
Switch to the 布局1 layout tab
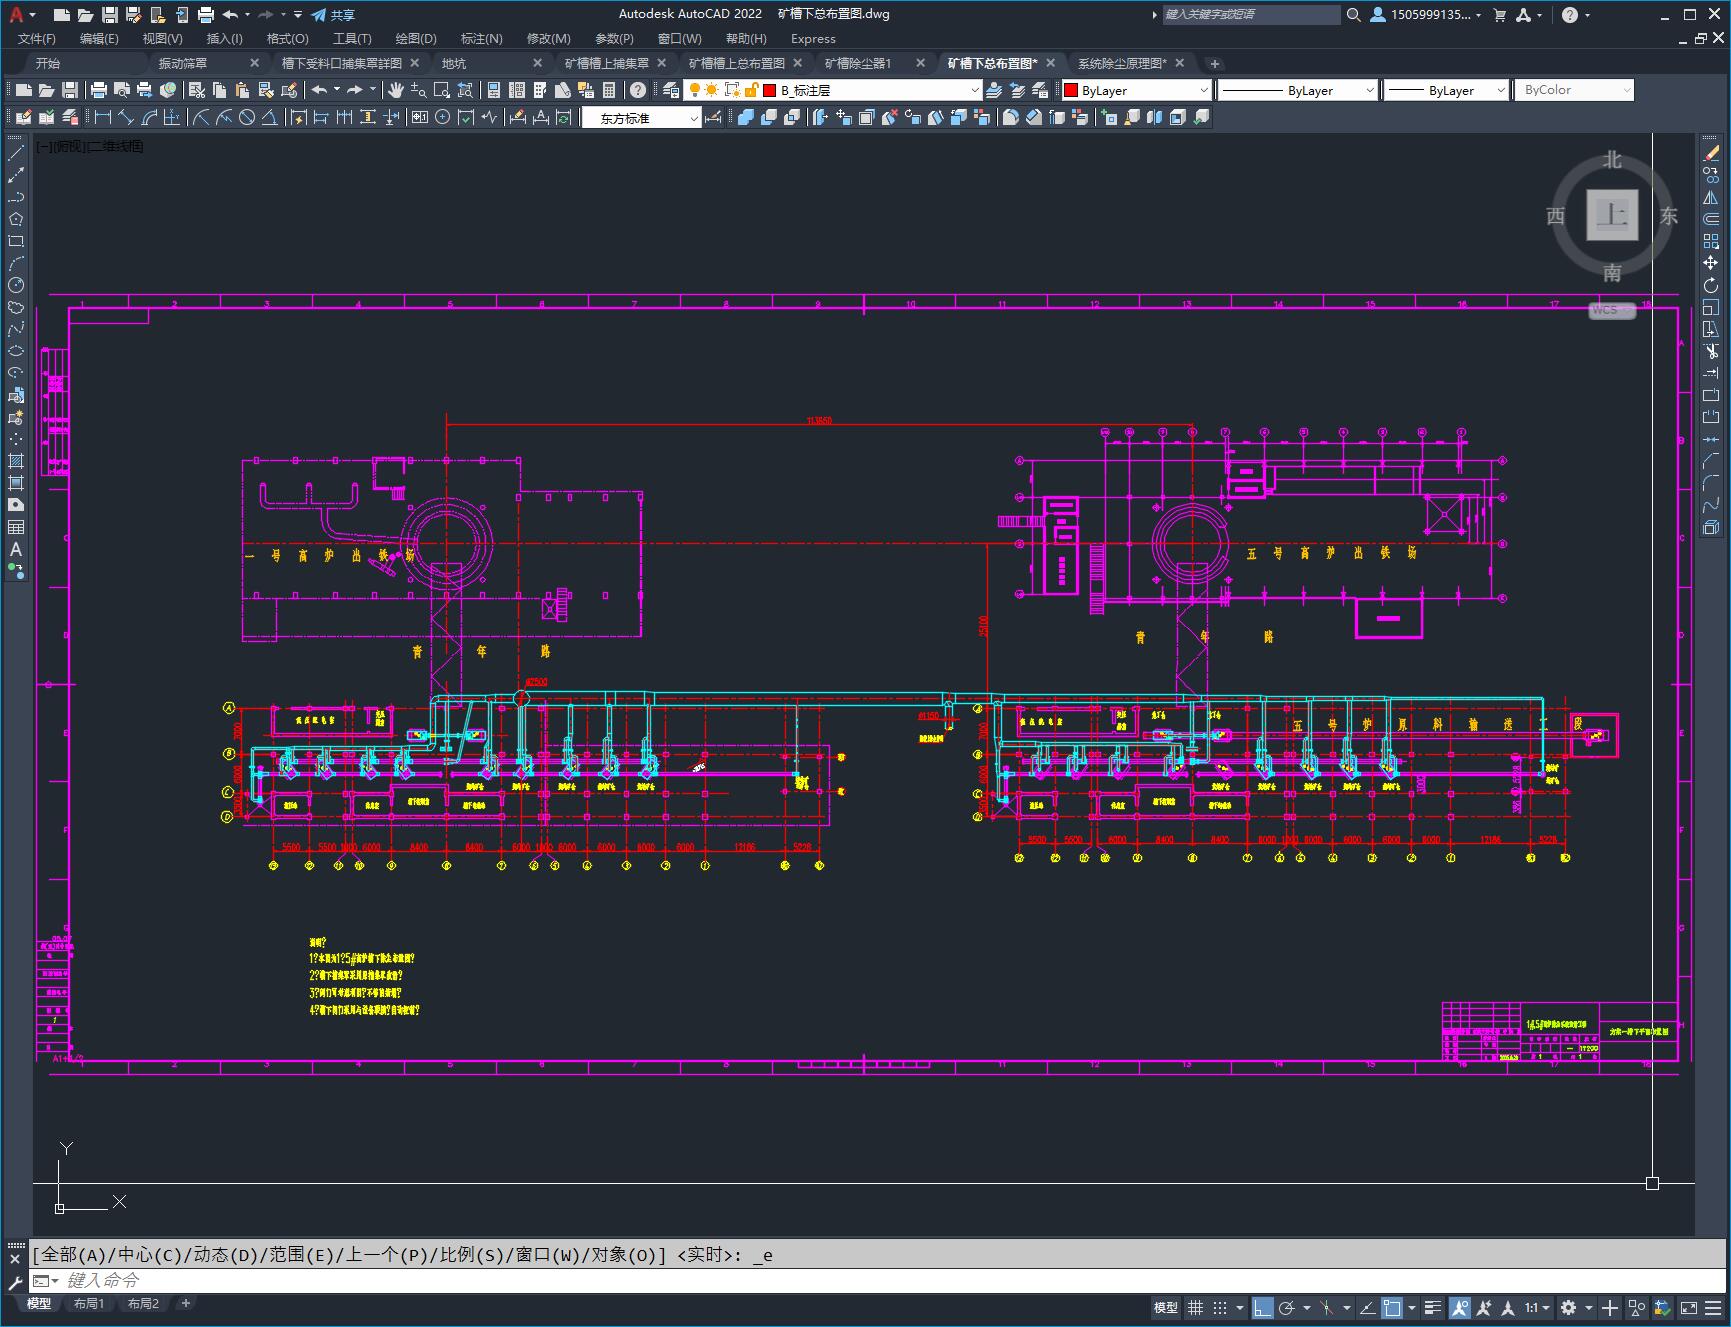pyautogui.click(x=88, y=1303)
